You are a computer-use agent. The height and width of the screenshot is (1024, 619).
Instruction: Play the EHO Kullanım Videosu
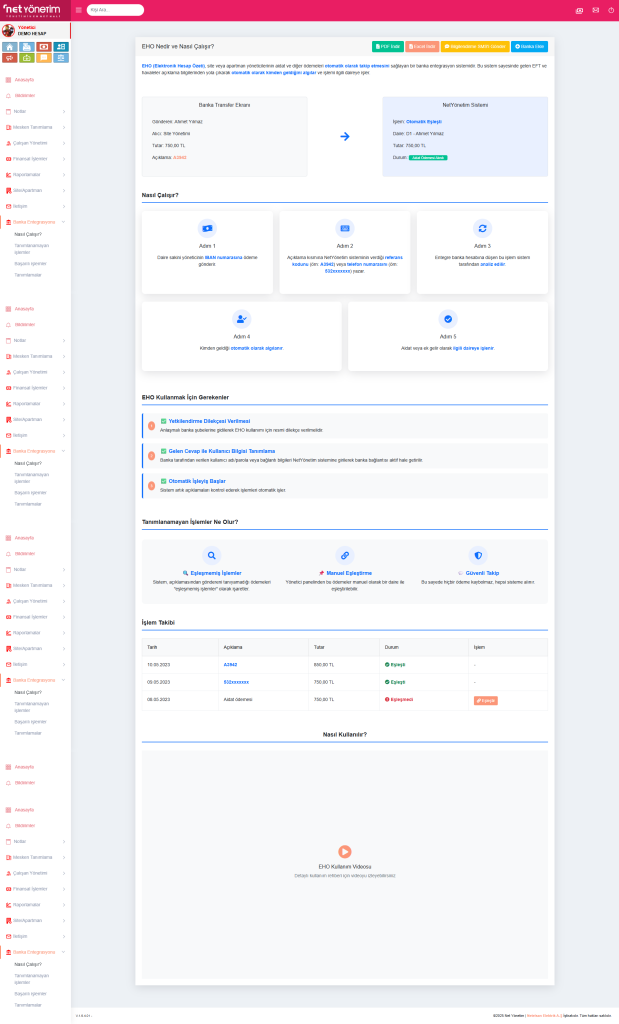345,851
